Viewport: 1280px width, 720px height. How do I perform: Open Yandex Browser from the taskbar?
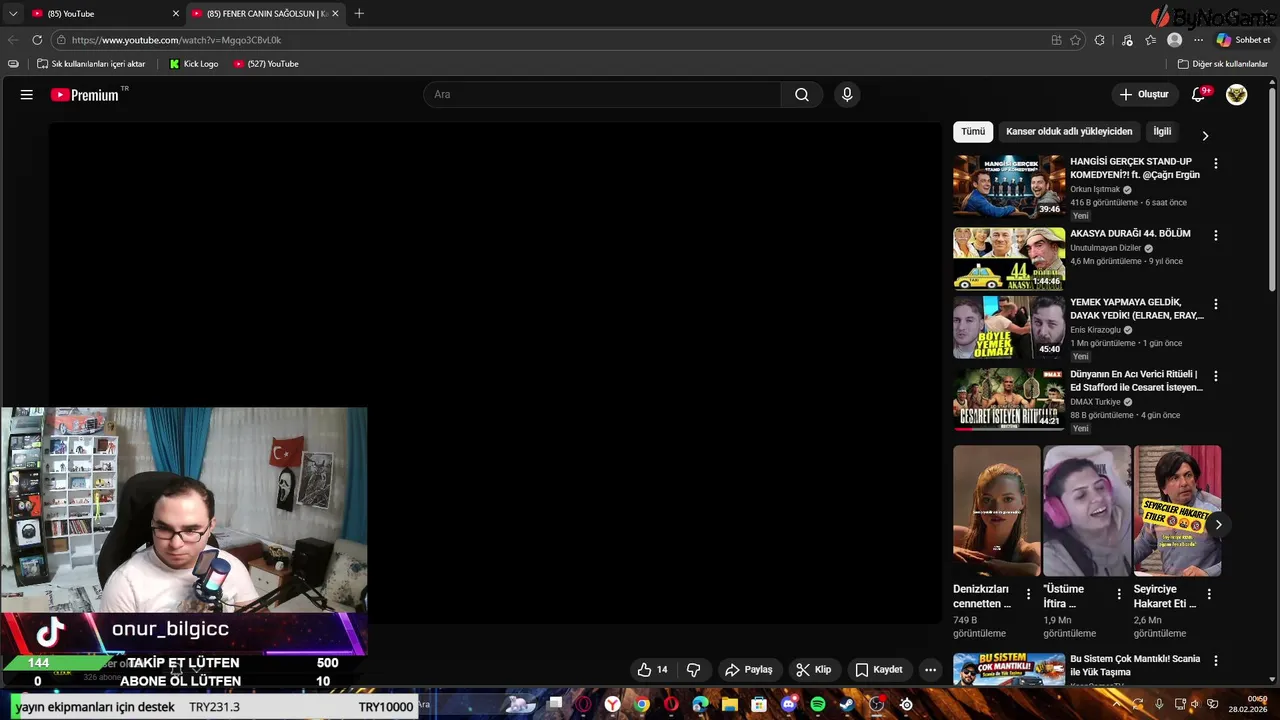612,704
